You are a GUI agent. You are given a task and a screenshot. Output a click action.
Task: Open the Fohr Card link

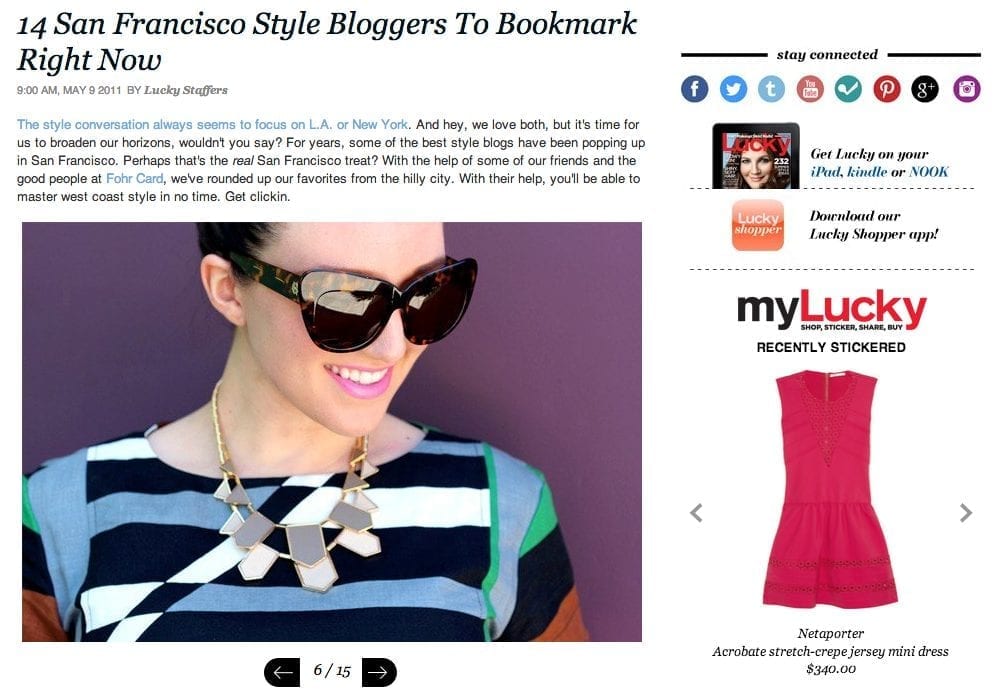pyautogui.click(x=134, y=179)
